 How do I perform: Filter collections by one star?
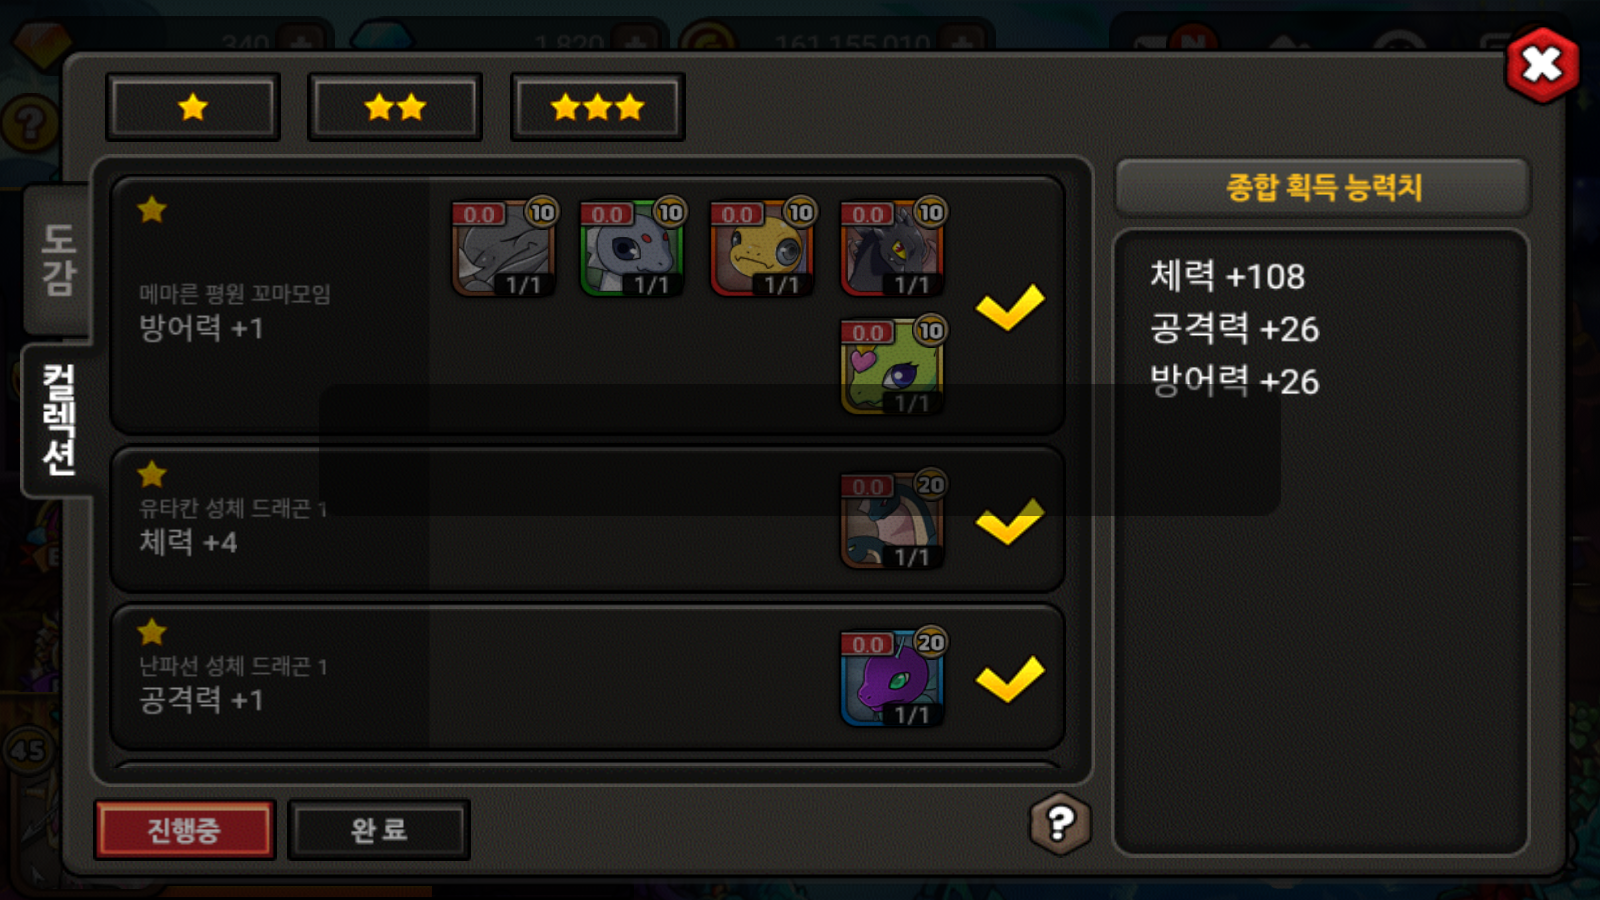click(193, 107)
